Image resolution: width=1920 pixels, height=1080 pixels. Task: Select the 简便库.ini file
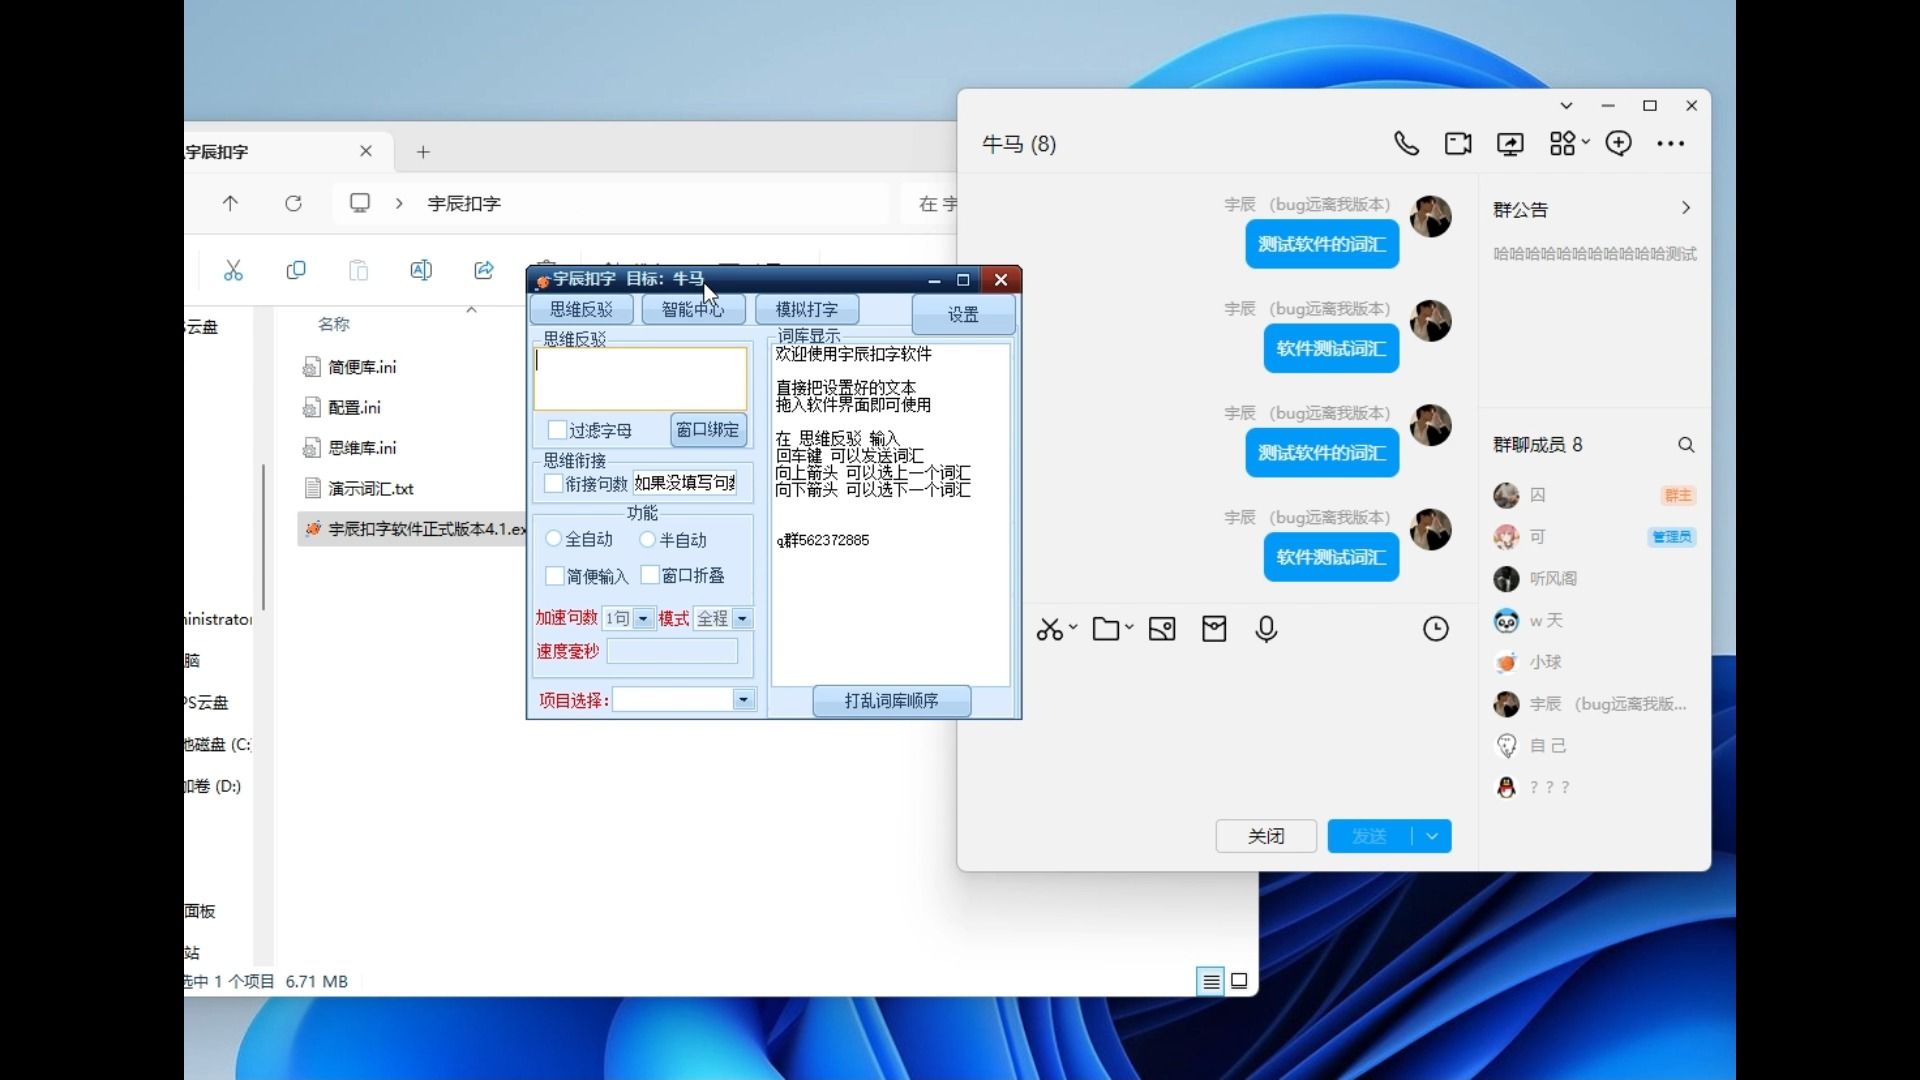pos(350,367)
